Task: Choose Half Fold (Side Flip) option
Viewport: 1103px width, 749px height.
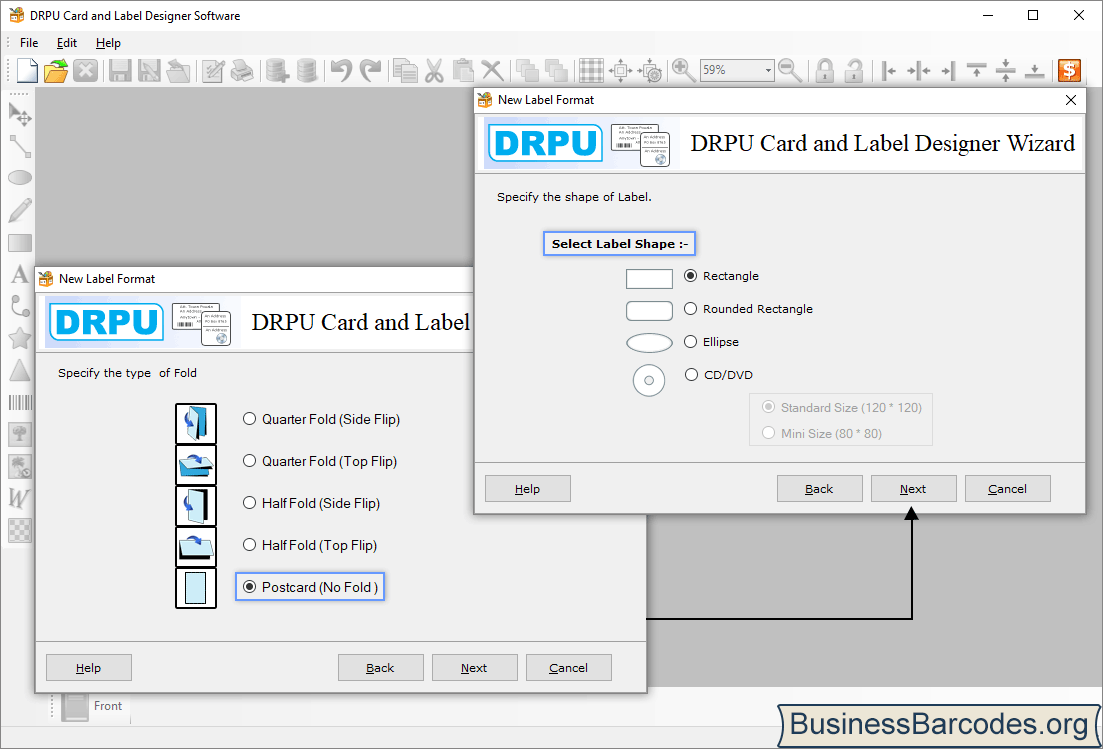Action: pyautogui.click(x=249, y=503)
